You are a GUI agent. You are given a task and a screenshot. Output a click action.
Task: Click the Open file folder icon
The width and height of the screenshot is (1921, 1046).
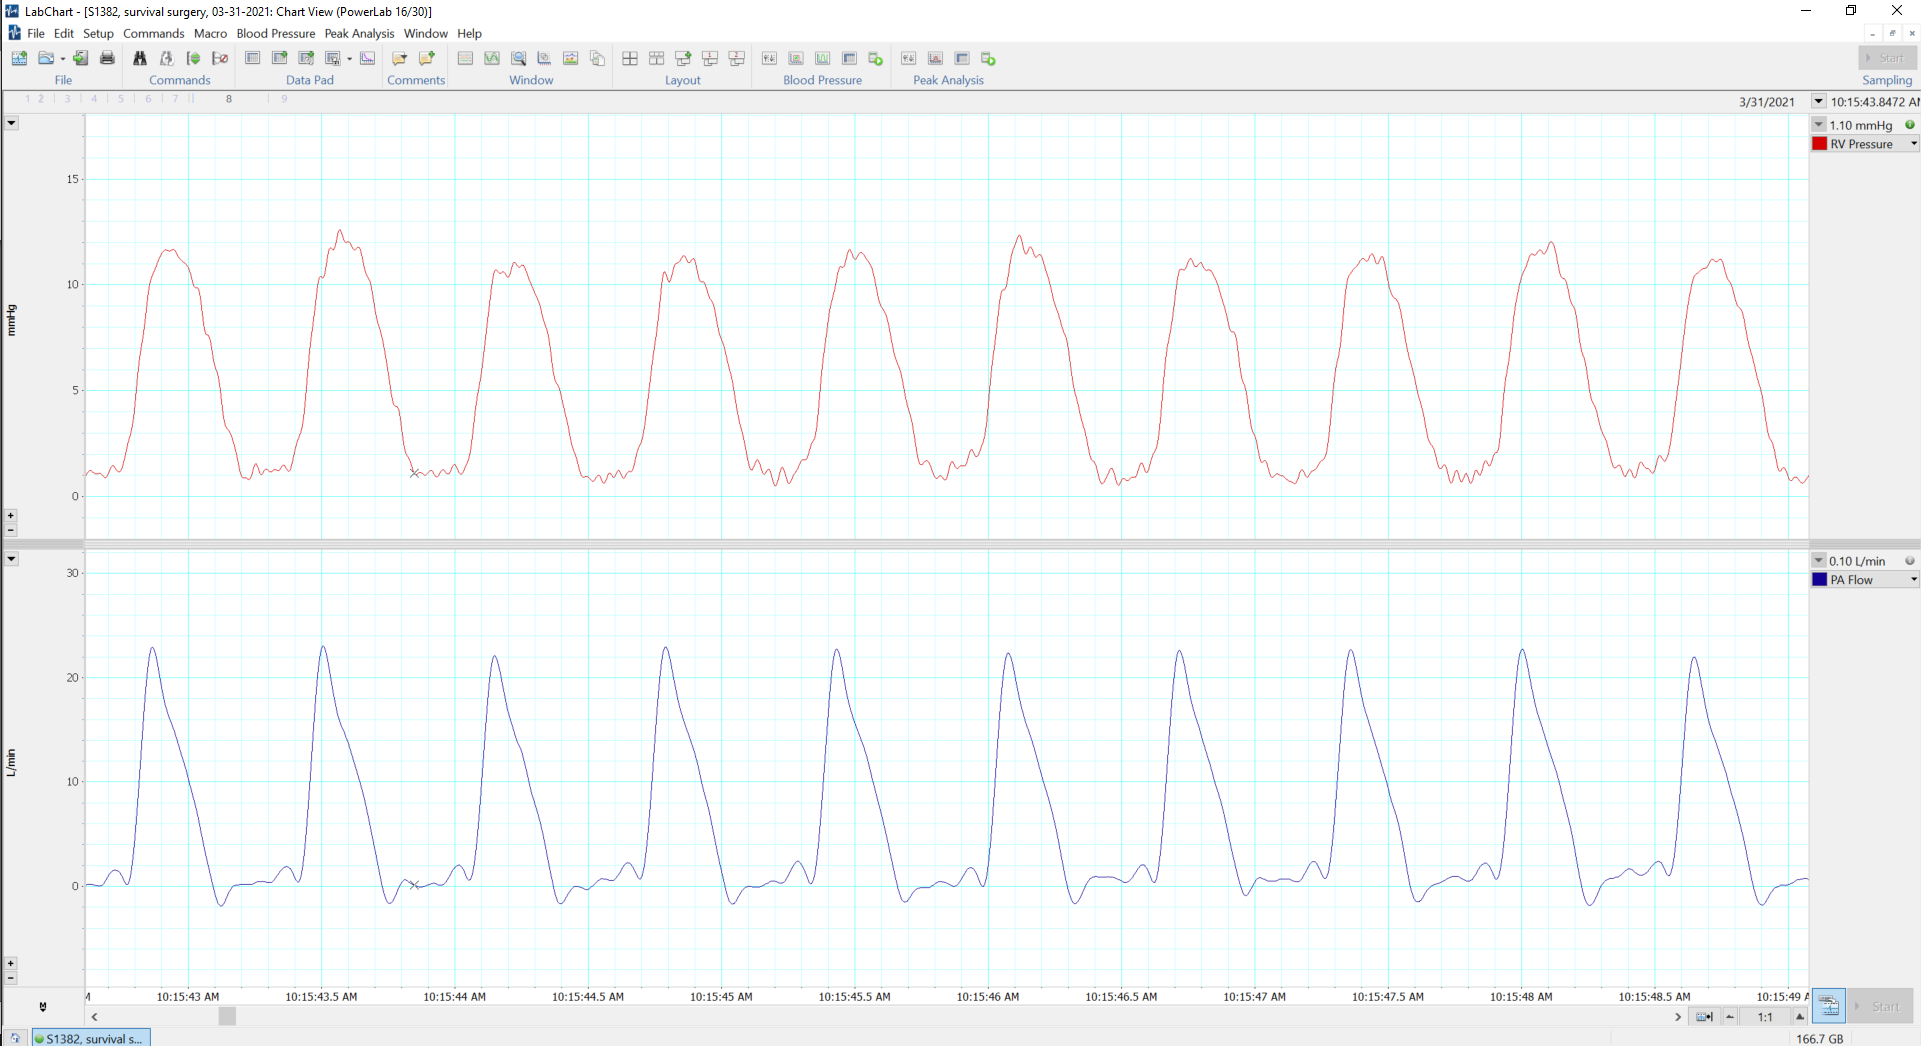click(x=46, y=58)
